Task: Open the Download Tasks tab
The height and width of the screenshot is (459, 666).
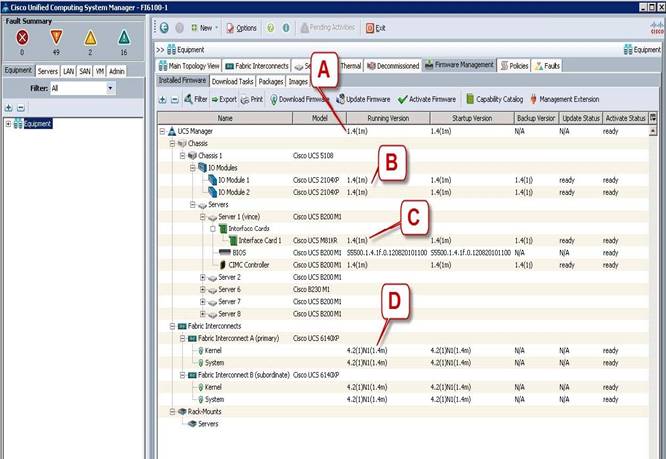Action: pos(232,81)
